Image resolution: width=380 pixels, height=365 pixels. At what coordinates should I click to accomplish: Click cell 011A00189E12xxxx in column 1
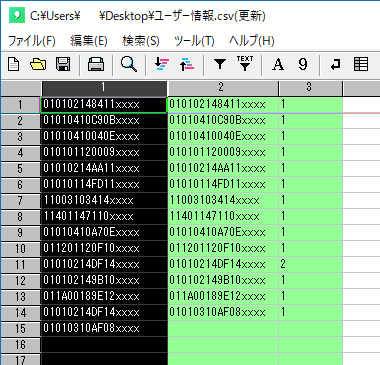click(x=104, y=297)
